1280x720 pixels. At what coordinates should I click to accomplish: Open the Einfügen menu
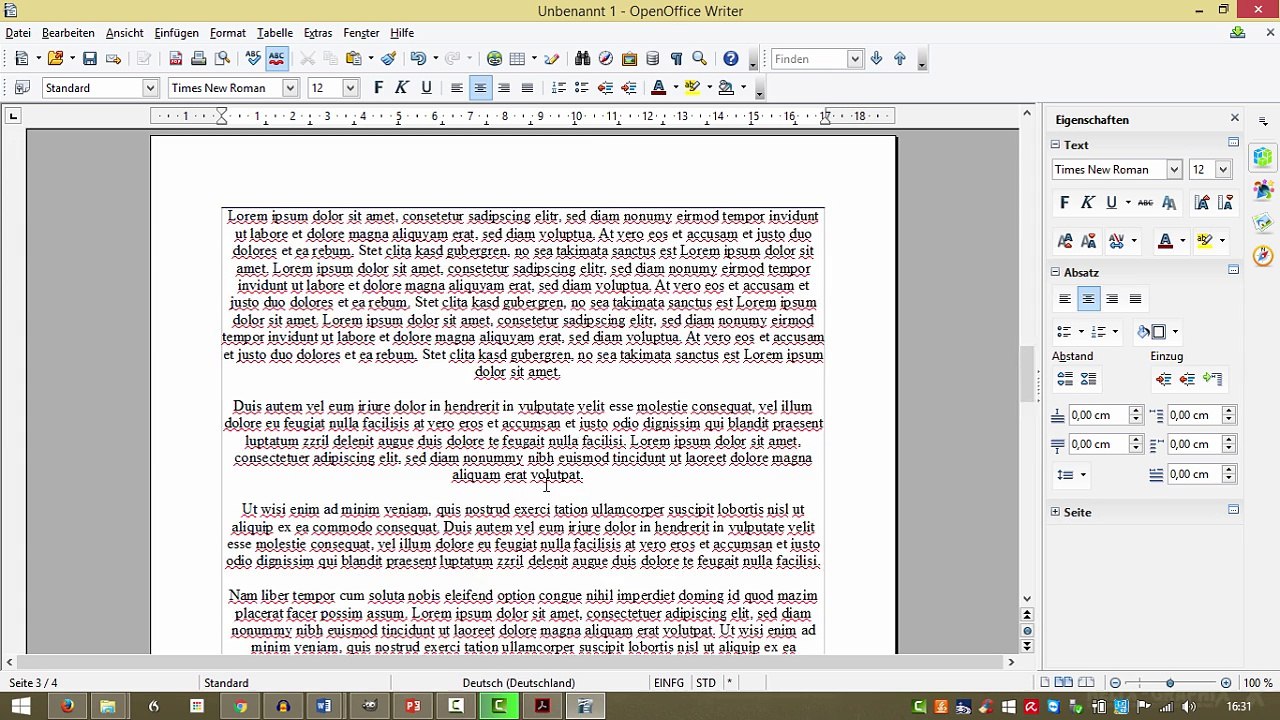[x=176, y=33]
